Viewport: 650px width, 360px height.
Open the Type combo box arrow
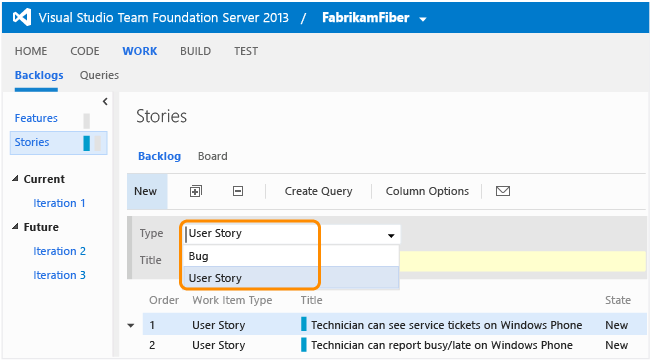click(391, 235)
